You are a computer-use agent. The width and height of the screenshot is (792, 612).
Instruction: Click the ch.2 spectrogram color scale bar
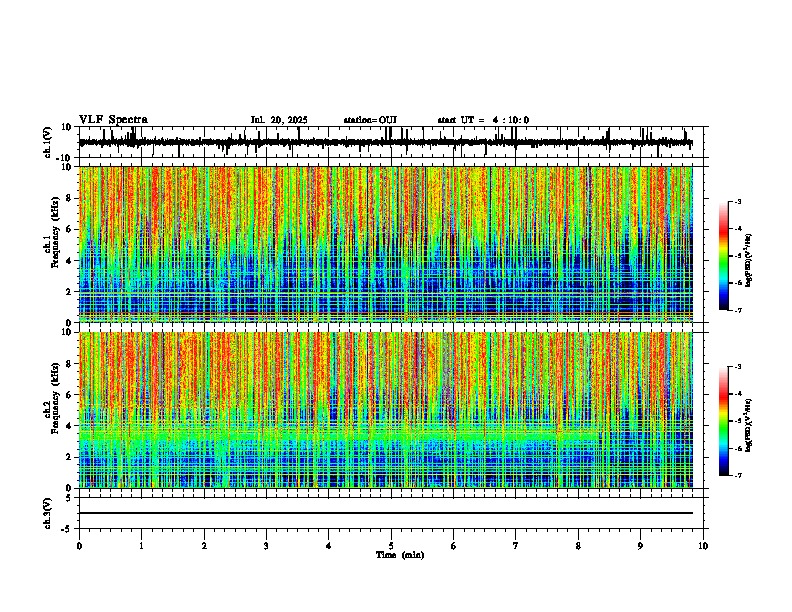pos(724,421)
